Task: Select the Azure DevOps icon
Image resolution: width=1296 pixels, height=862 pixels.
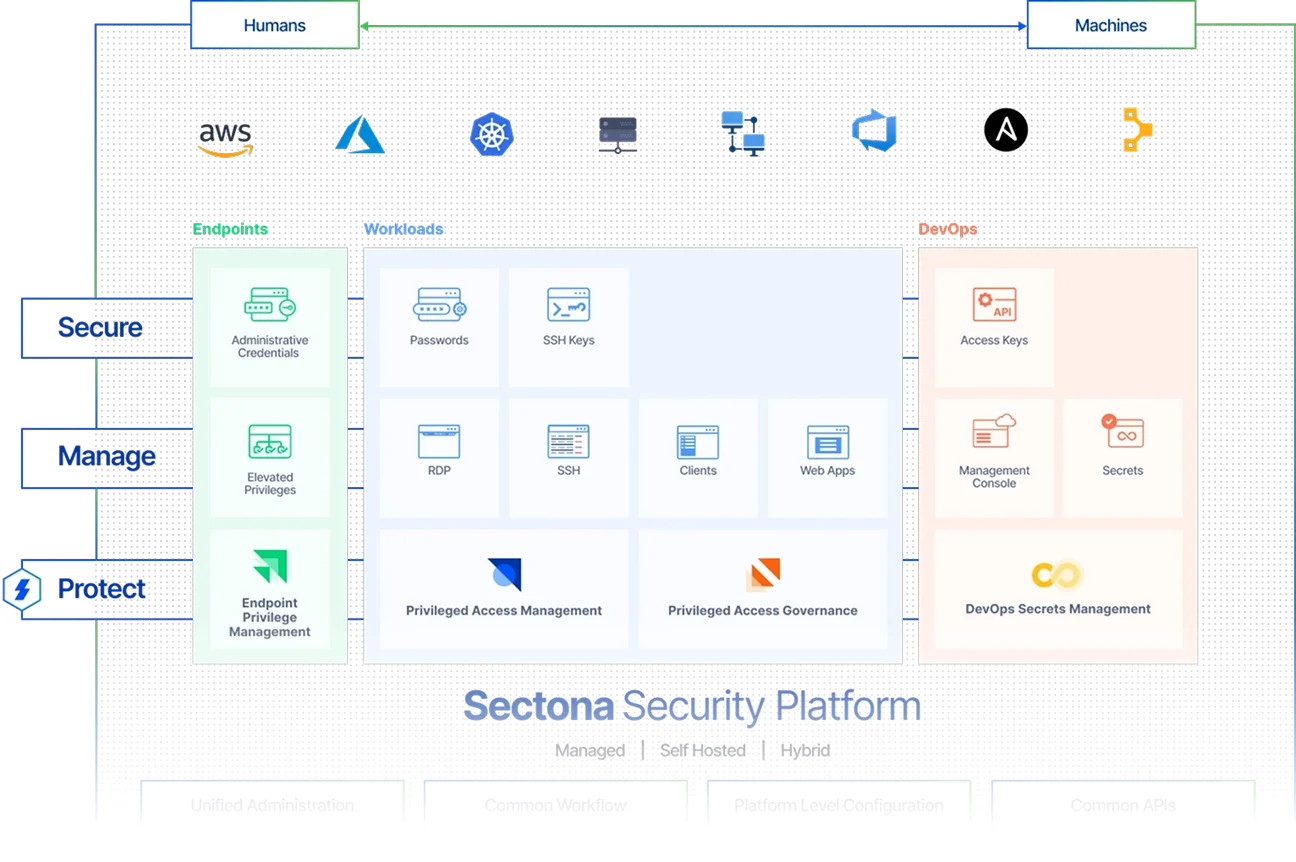Action: click(874, 132)
